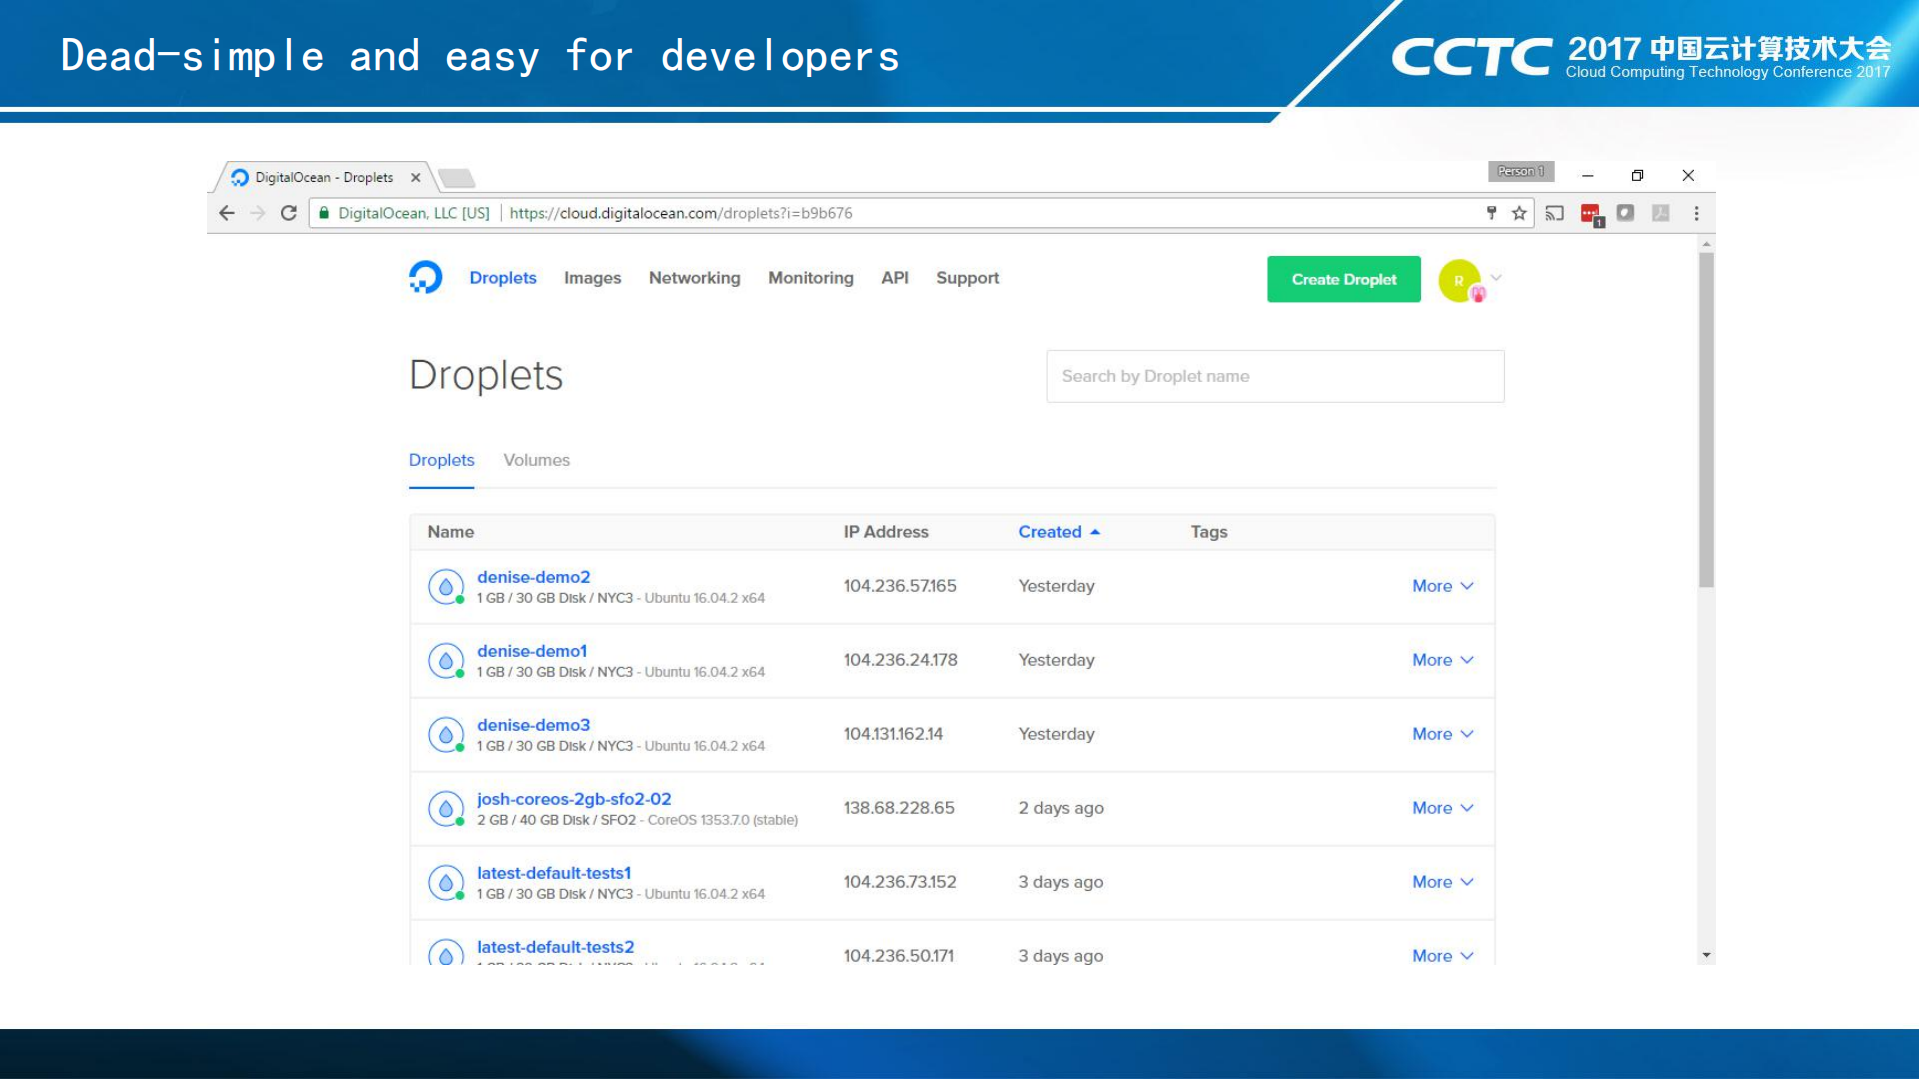
Task: Open Networking in top navigation
Action: [x=694, y=278]
